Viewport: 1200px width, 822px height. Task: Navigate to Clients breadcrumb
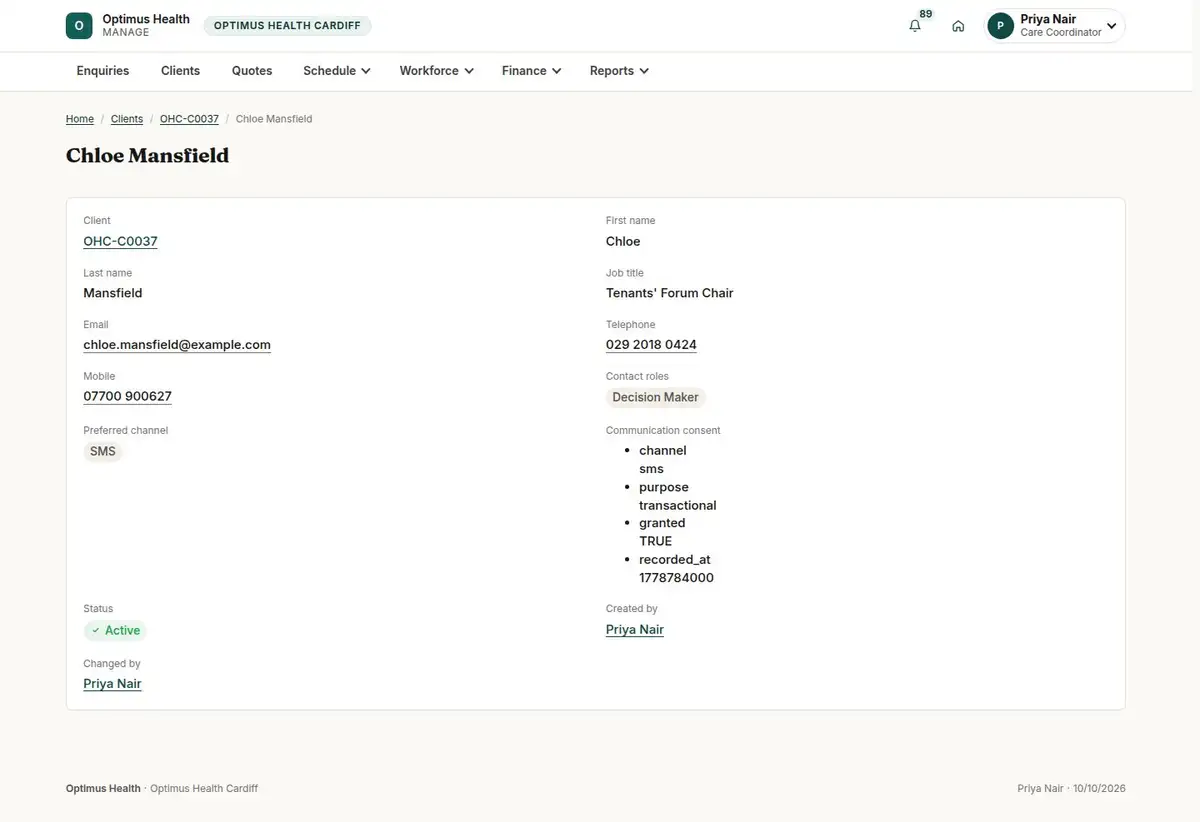[x=127, y=119]
